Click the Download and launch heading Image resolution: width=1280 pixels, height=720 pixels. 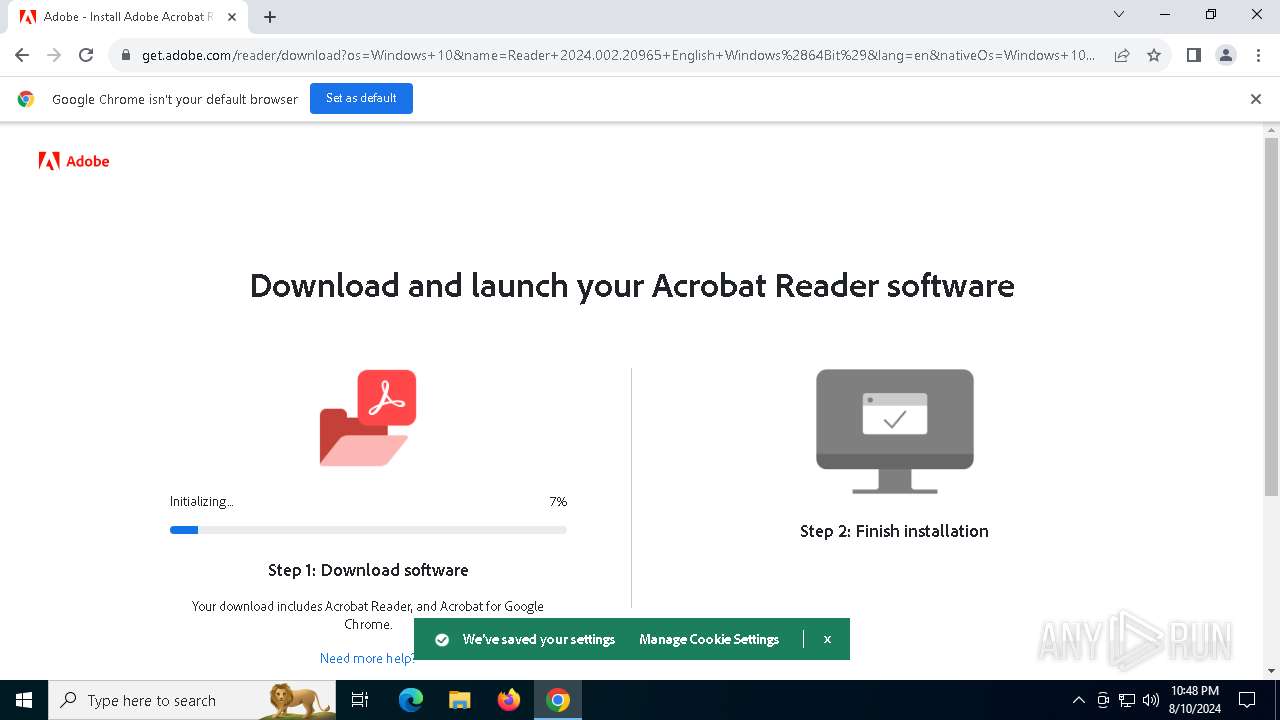pyautogui.click(x=632, y=286)
